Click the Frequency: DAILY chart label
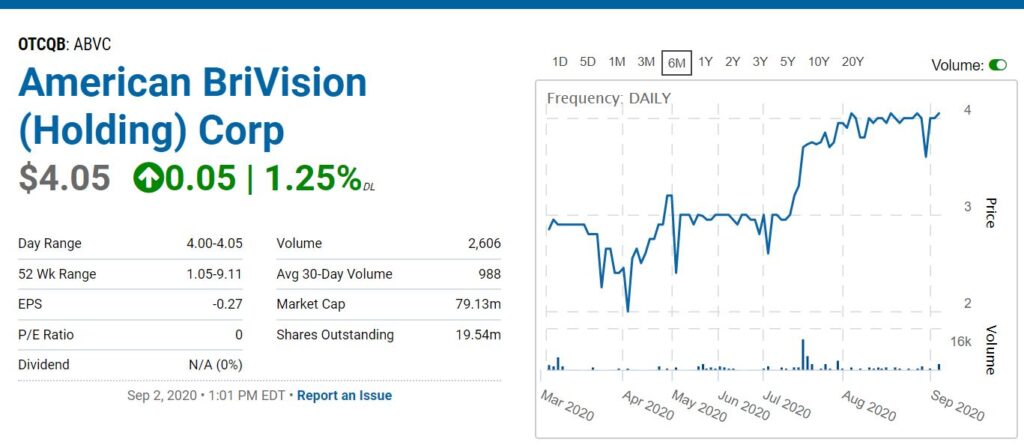This screenshot has height=445, width=1024. point(609,99)
